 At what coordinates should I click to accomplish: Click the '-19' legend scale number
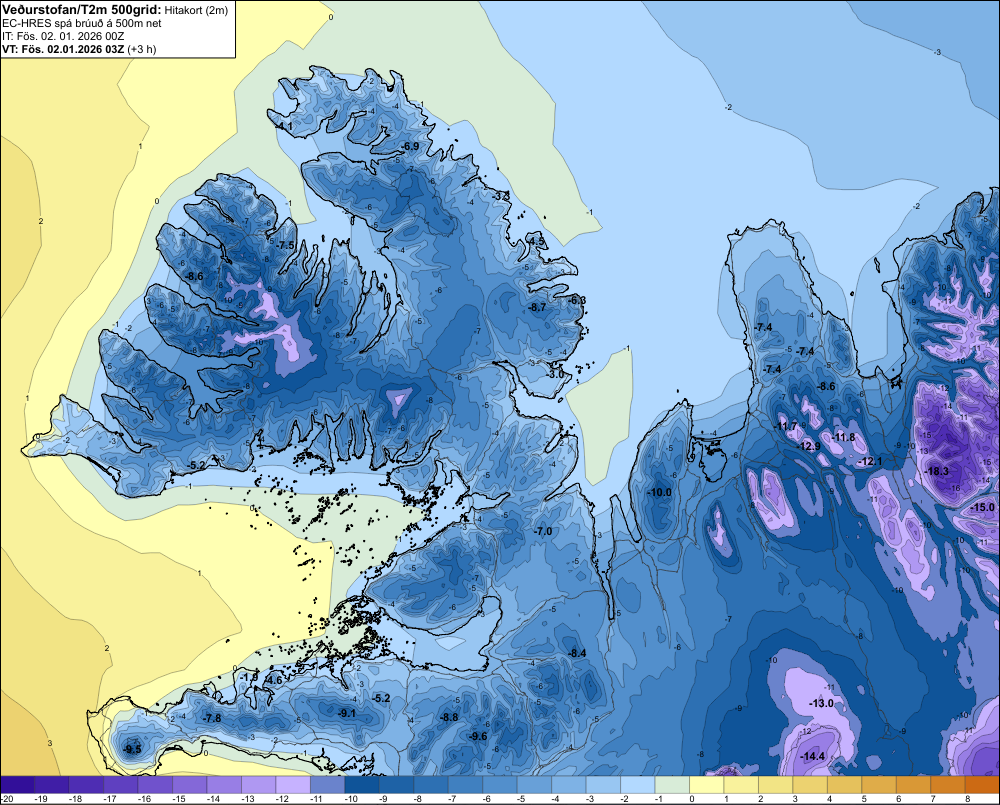tap(42, 799)
